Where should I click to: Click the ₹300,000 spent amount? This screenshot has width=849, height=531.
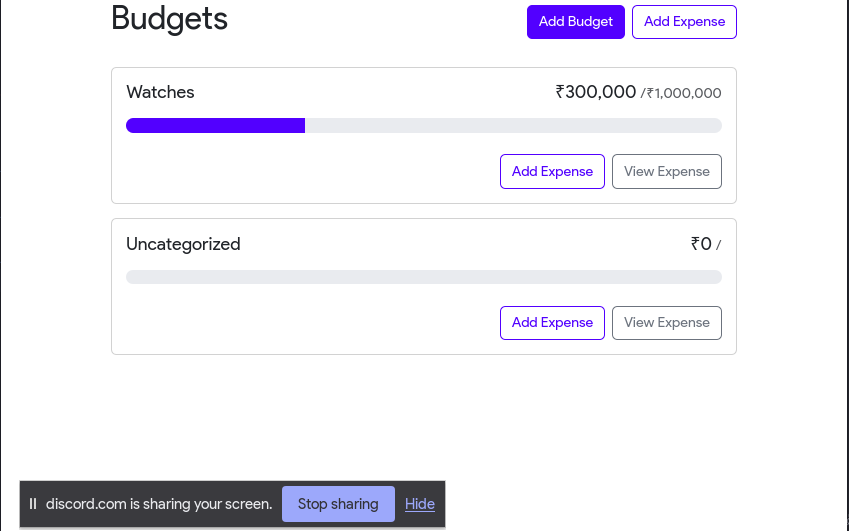coord(596,92)
